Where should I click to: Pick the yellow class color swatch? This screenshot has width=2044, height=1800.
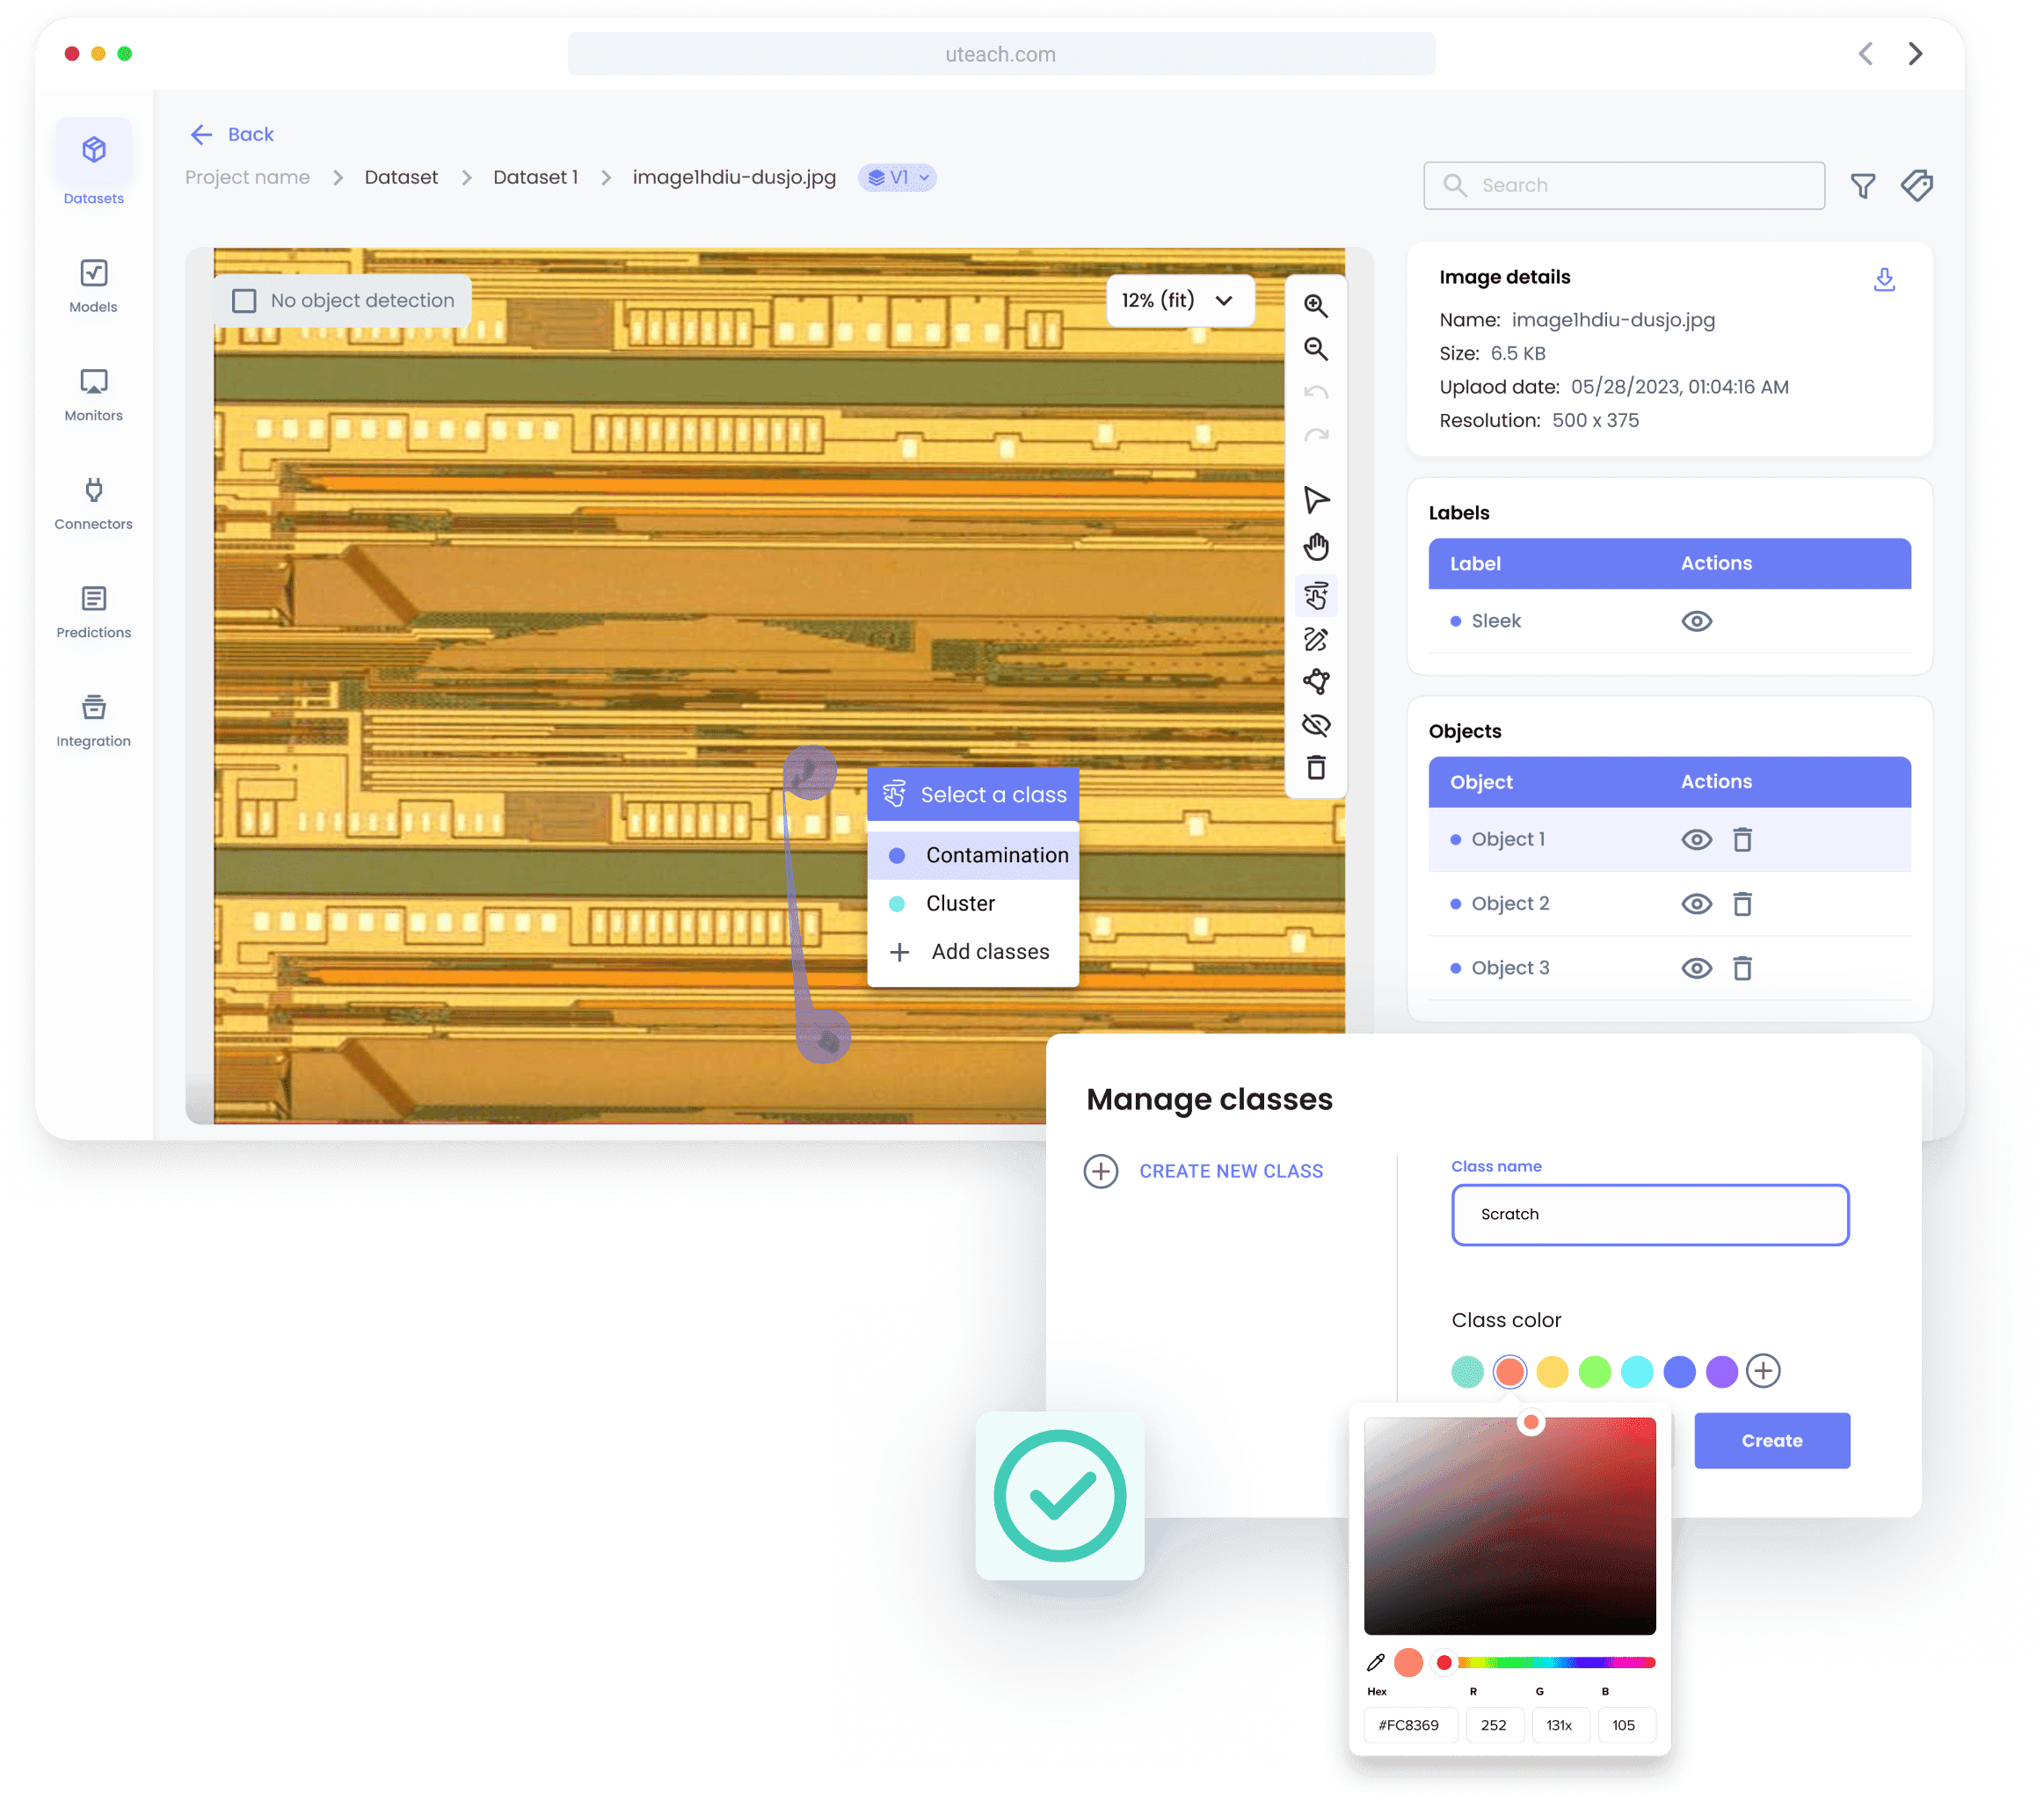(x=1552, y=1371)
